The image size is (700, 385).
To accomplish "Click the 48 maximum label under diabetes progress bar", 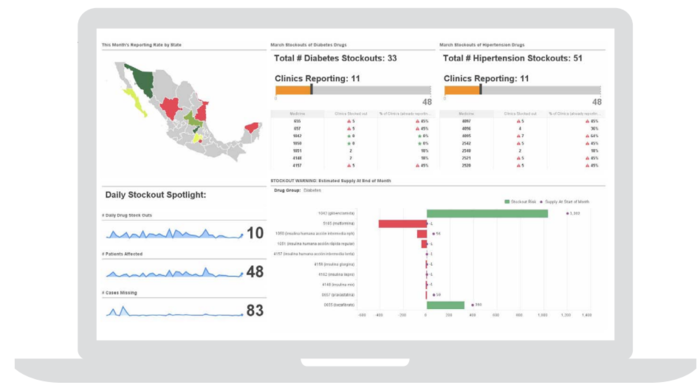I will click(427, 102).
